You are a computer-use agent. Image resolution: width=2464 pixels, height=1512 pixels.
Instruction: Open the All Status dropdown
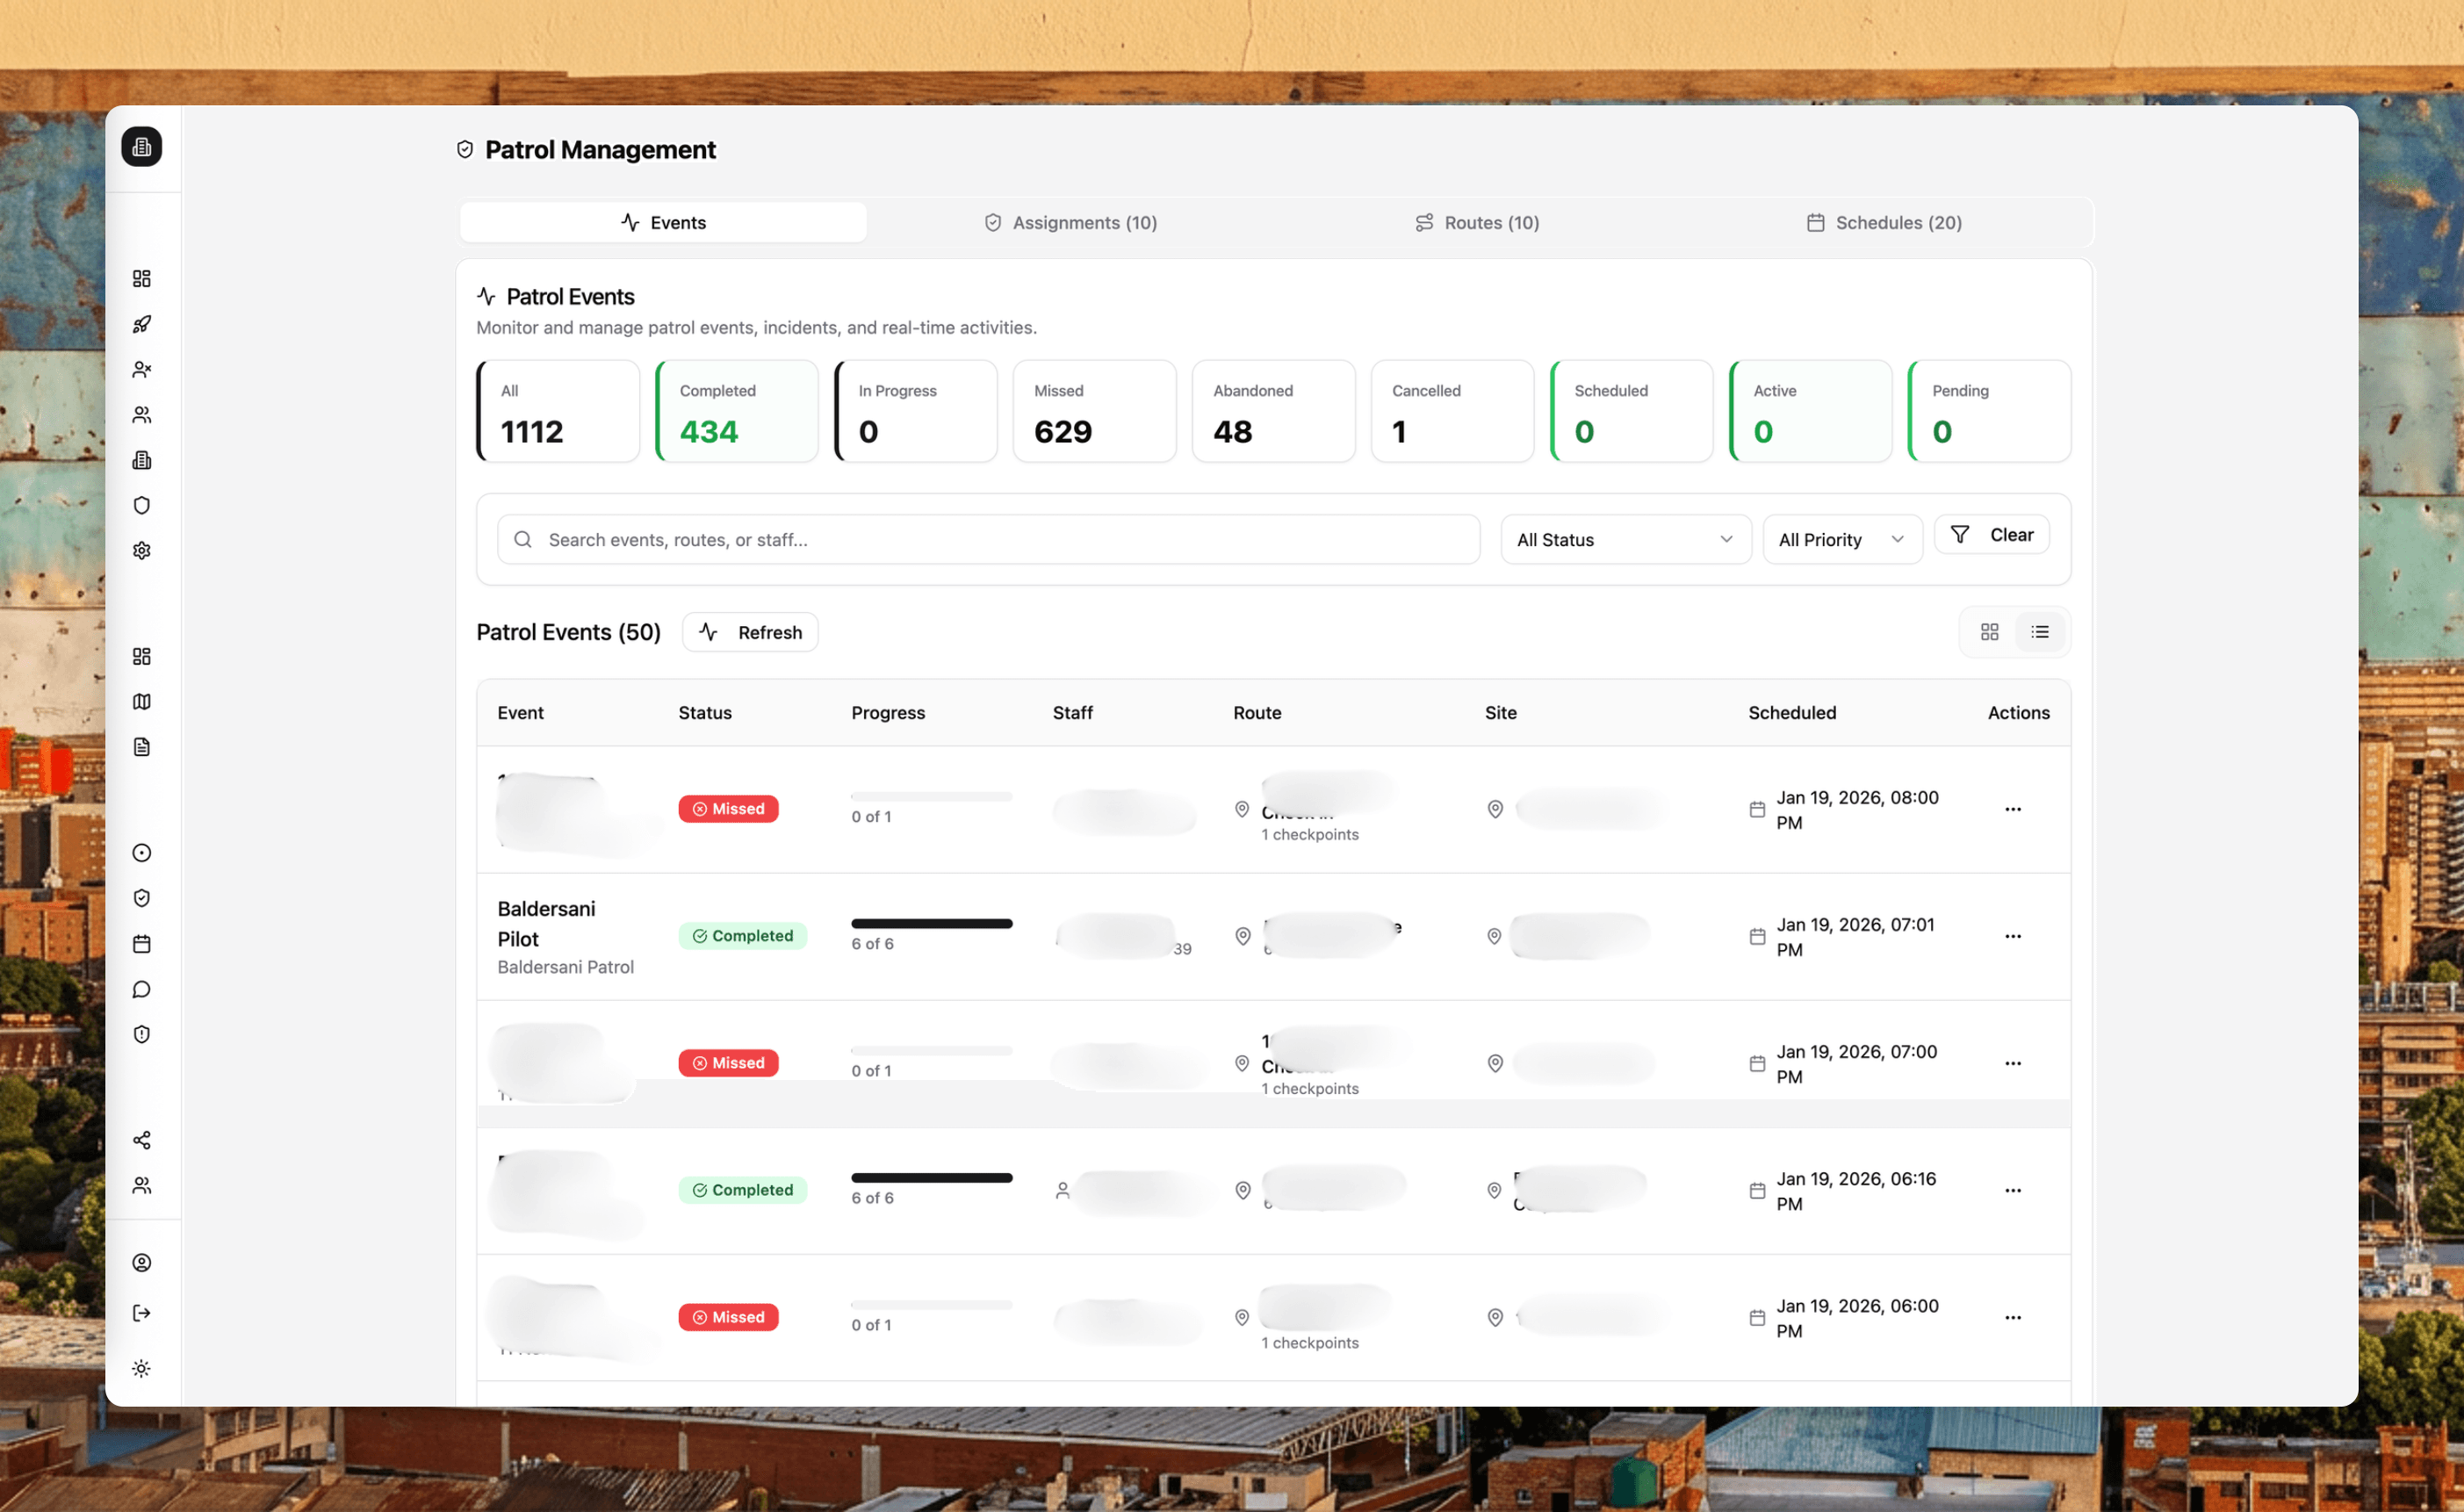click(x=1625, y=540)
